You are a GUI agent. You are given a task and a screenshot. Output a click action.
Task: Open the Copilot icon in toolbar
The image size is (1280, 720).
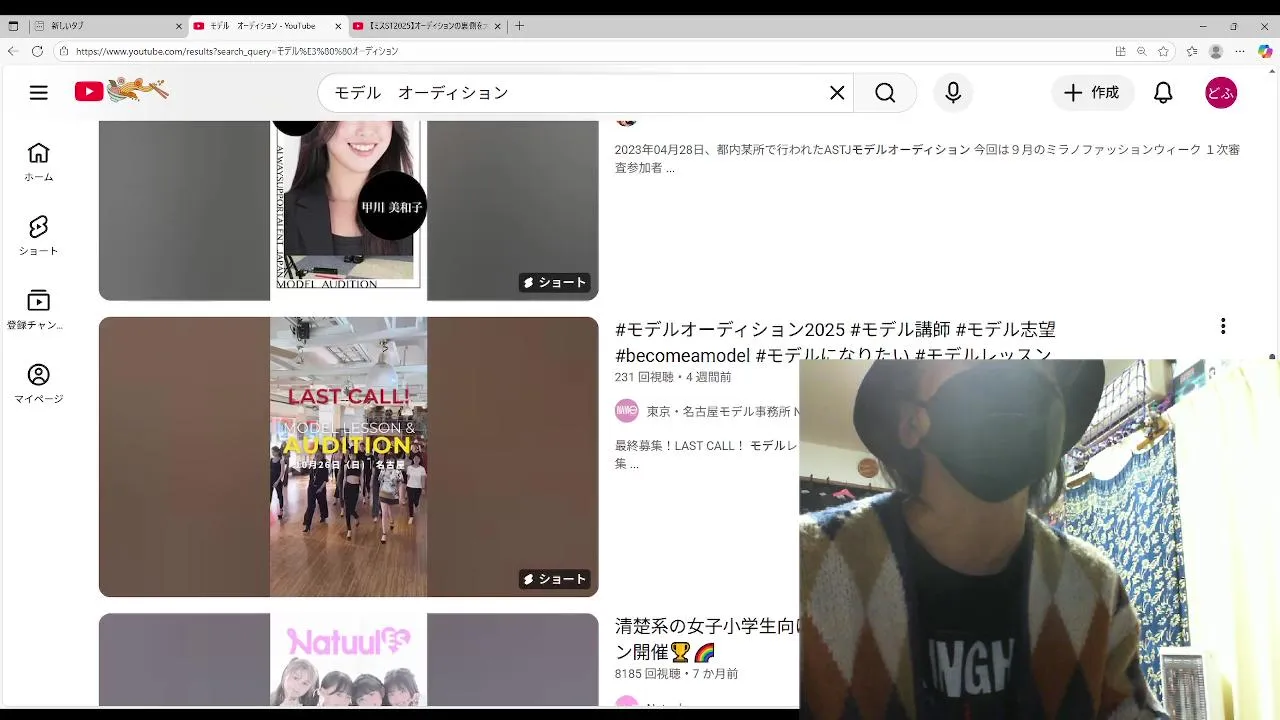[1265, 51]
